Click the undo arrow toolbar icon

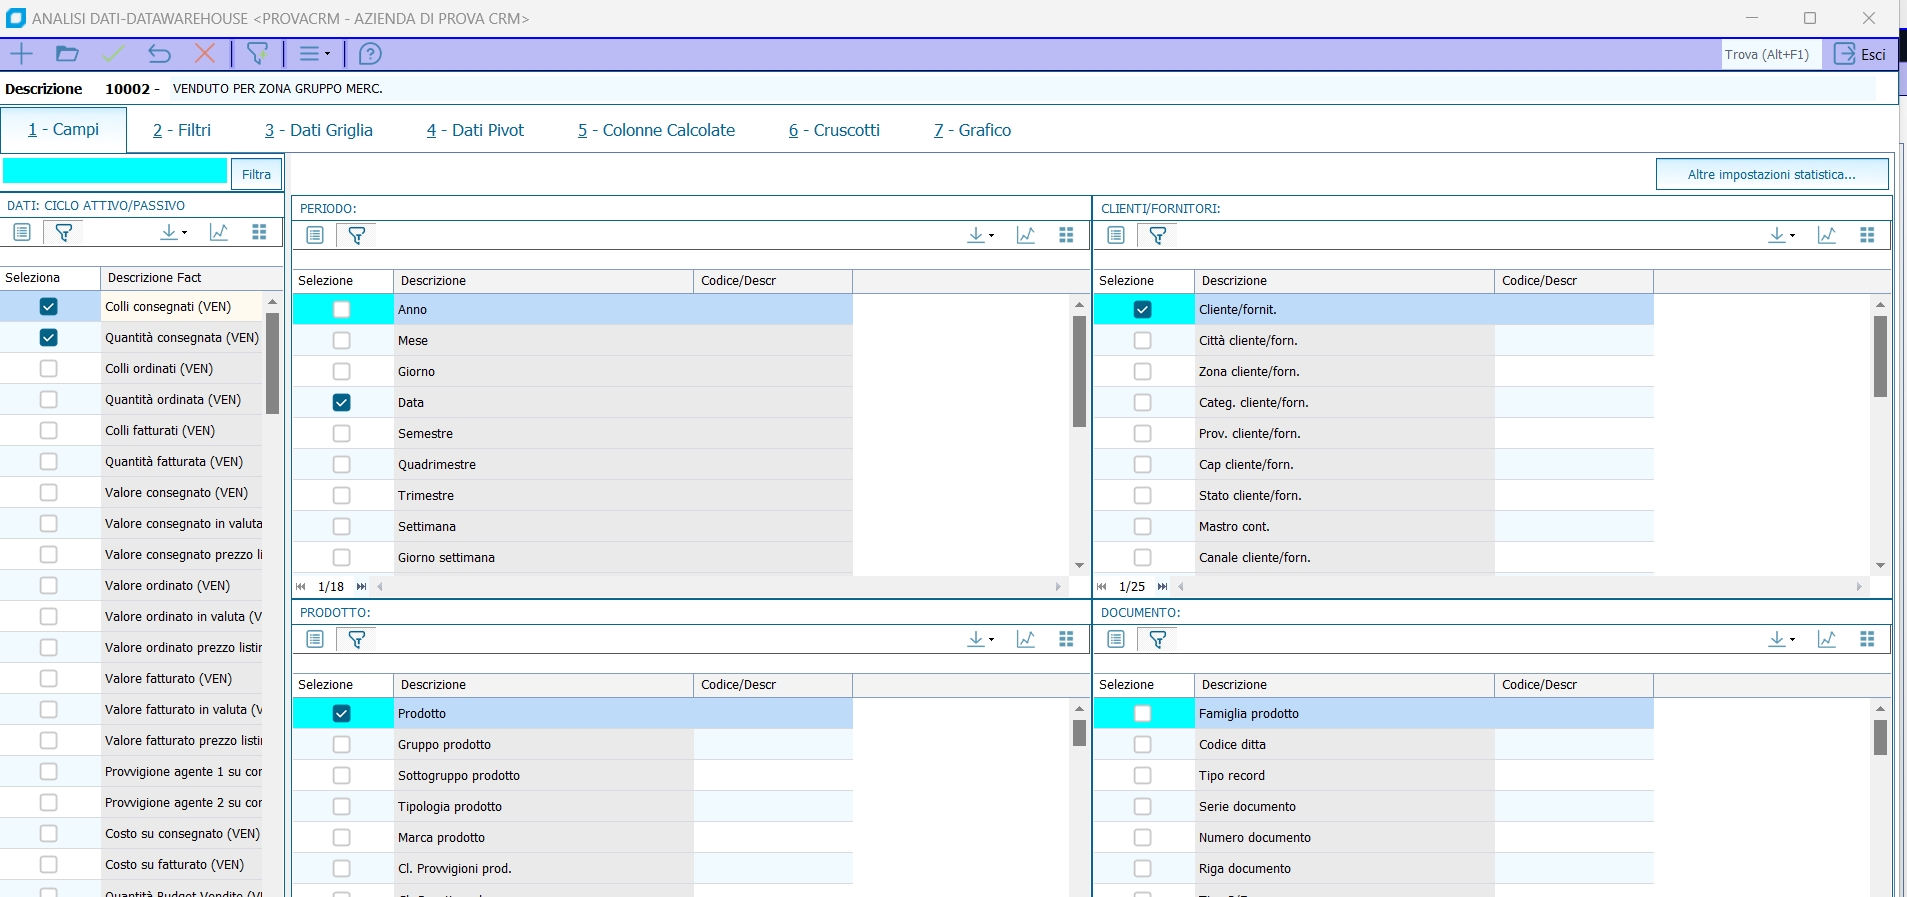pyautogui.click(x=159, y=54)
